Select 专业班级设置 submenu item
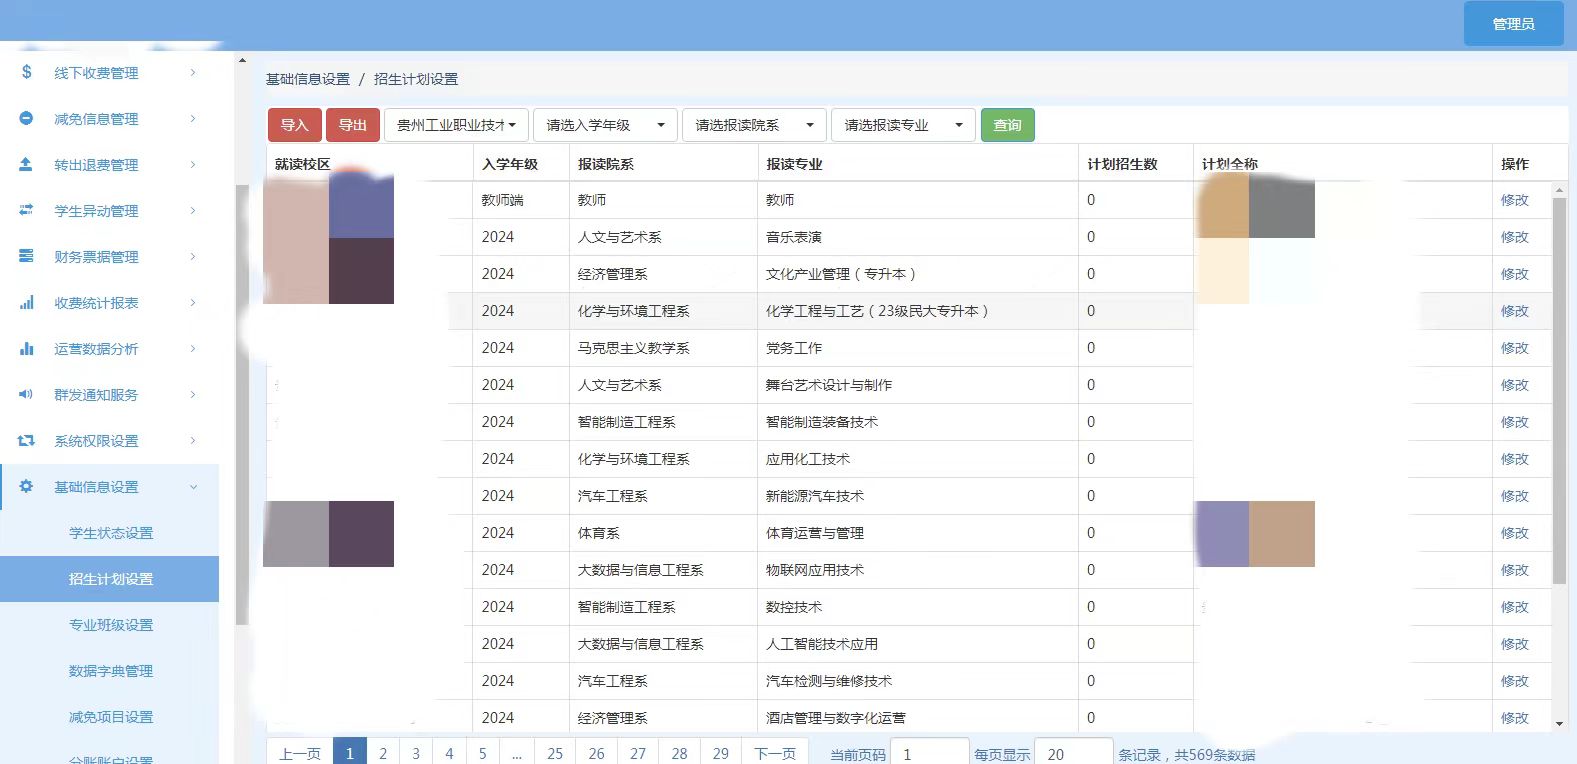 [x=111, y=625]
